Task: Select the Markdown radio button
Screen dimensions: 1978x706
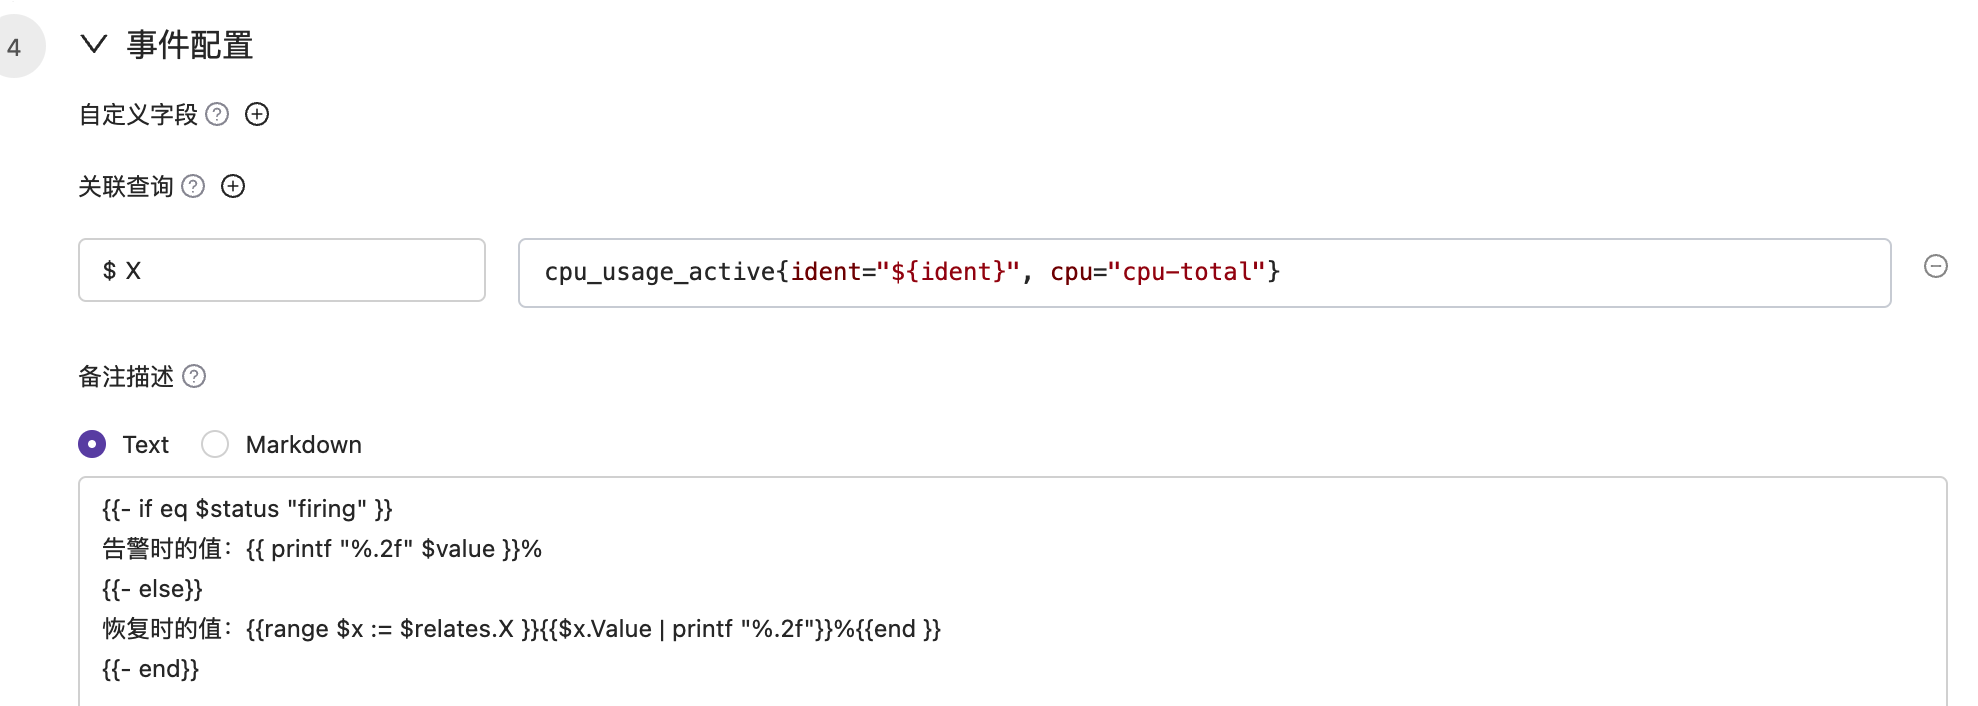Action: tap(215, 444)
